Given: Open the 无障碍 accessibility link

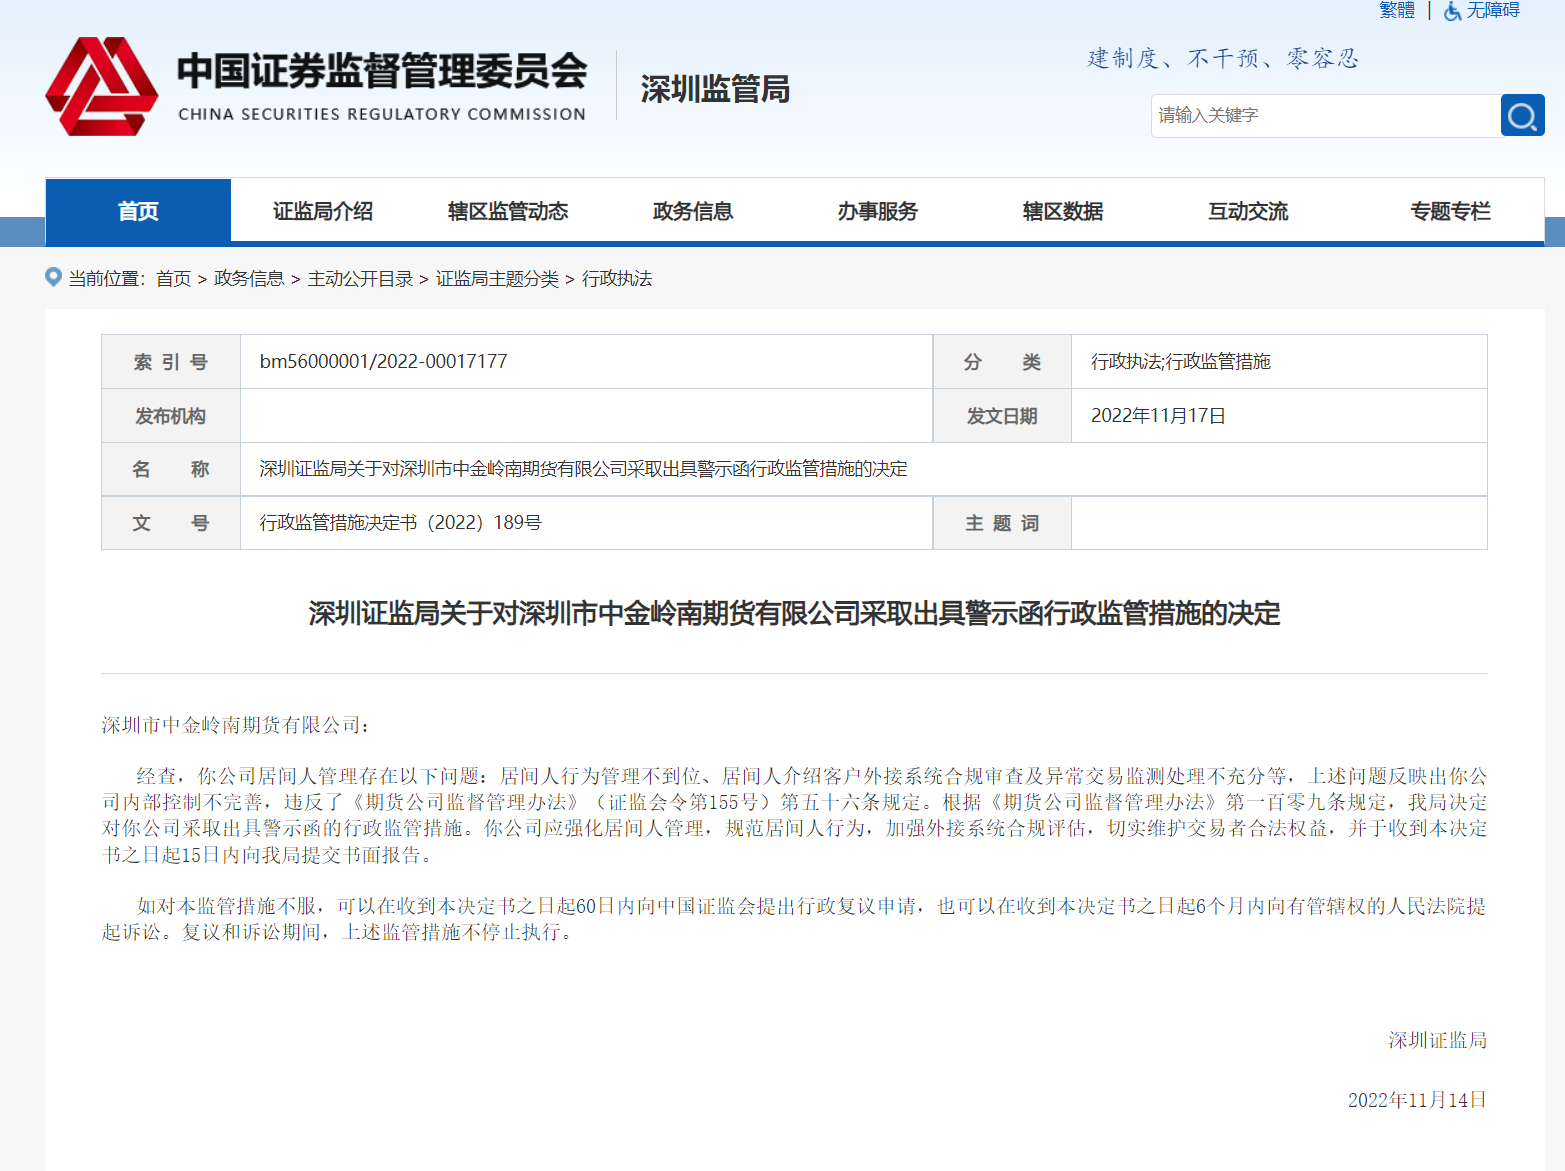Looking at the screenshot, I should pyautogui.click(x=1493, y=10).
